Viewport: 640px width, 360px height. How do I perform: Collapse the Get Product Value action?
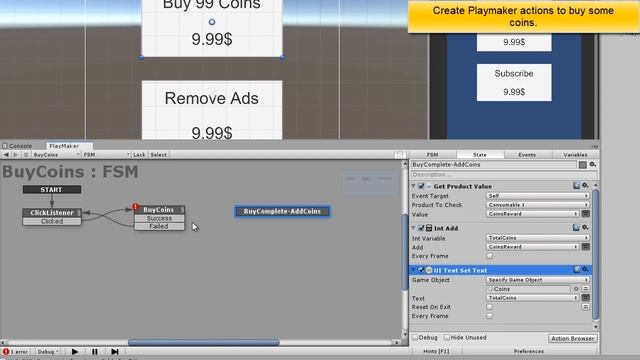click(x=413, y=186)
